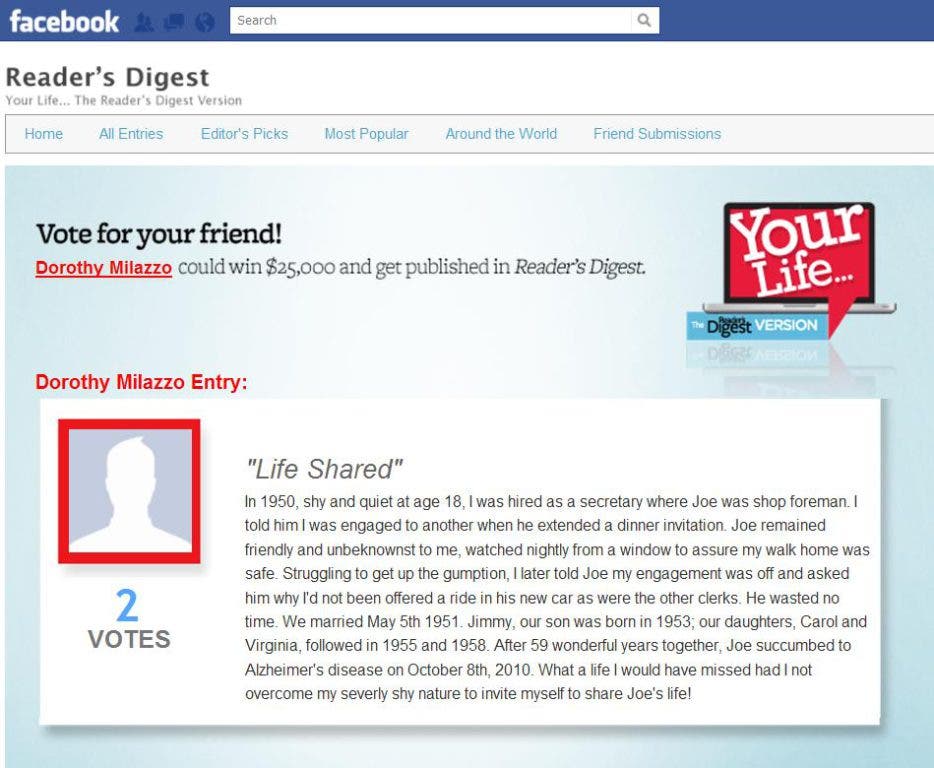The width and height of the screenshot is (934, 768).
Task: Click the story line starting "In 1950, shy and quiet"
Action: tap(551, 502)
